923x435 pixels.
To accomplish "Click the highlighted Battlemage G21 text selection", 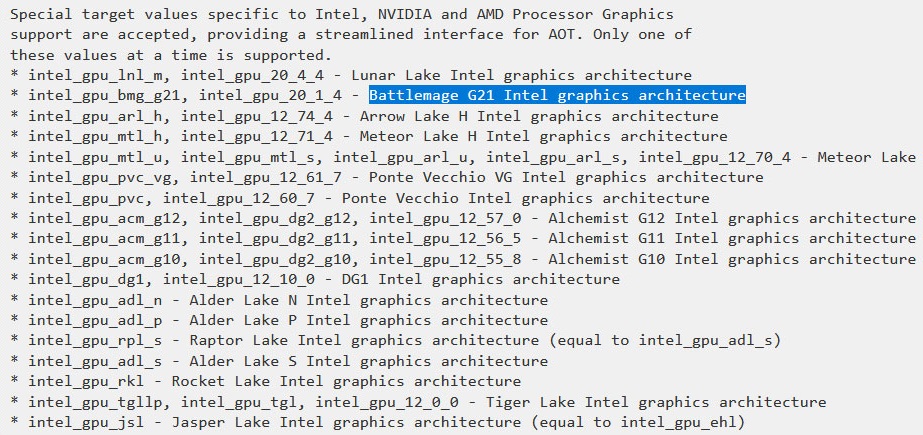I will click(557, 95).
